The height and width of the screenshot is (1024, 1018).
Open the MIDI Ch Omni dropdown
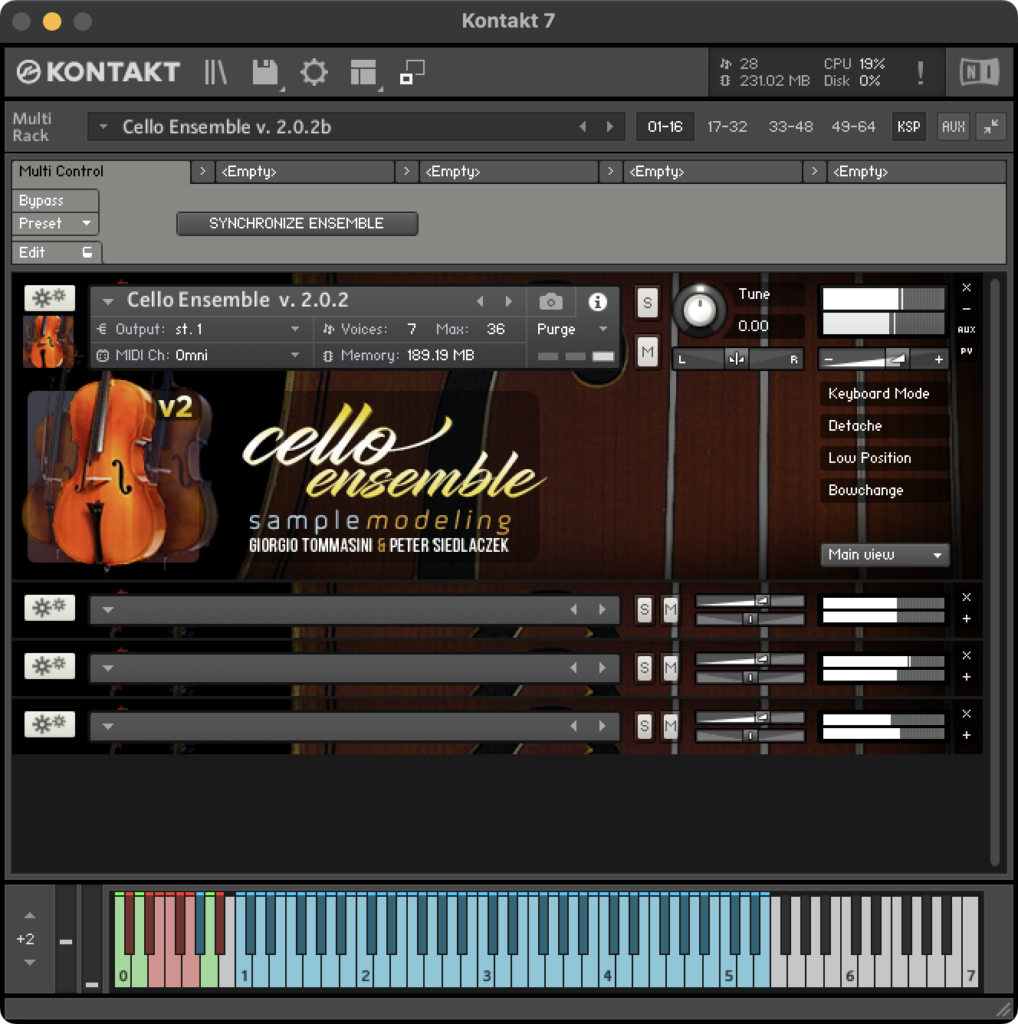pos(200,355)
